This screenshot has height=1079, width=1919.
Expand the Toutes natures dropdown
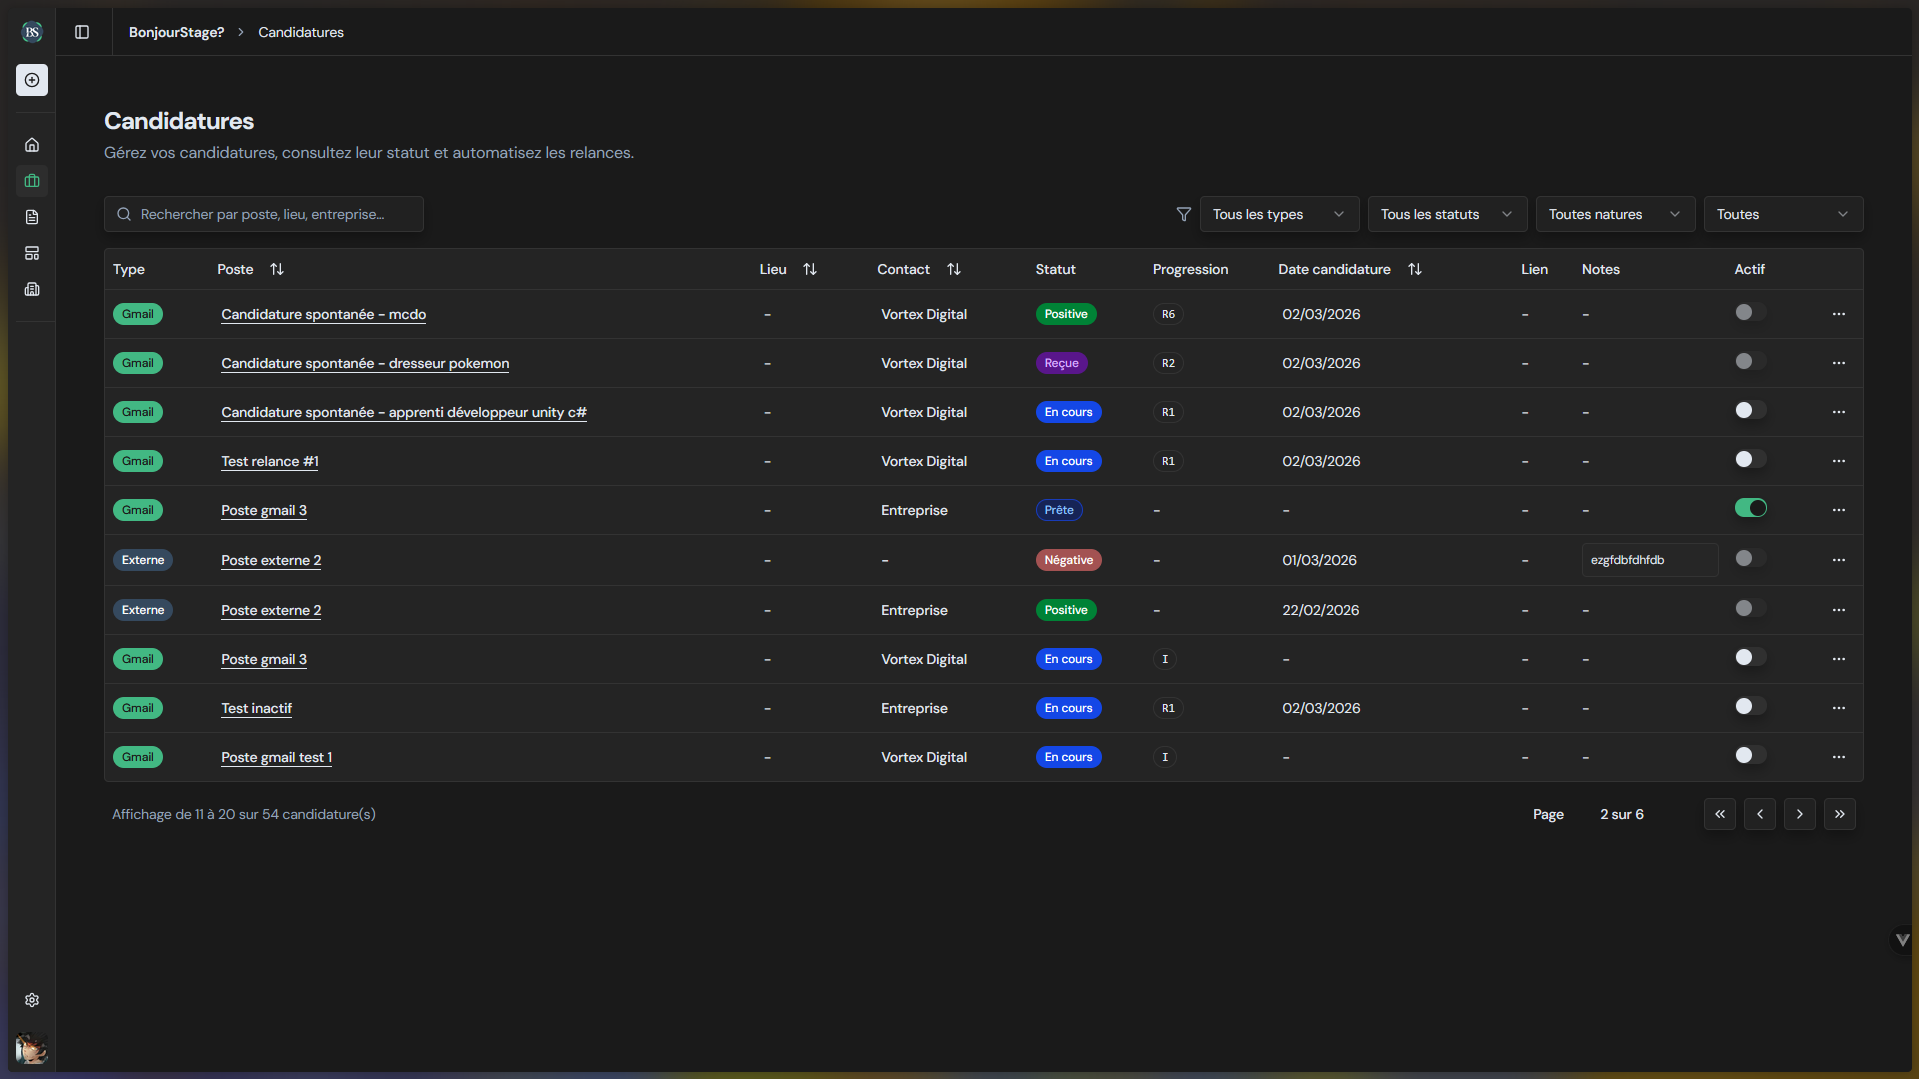click(x=1614, y=214)
